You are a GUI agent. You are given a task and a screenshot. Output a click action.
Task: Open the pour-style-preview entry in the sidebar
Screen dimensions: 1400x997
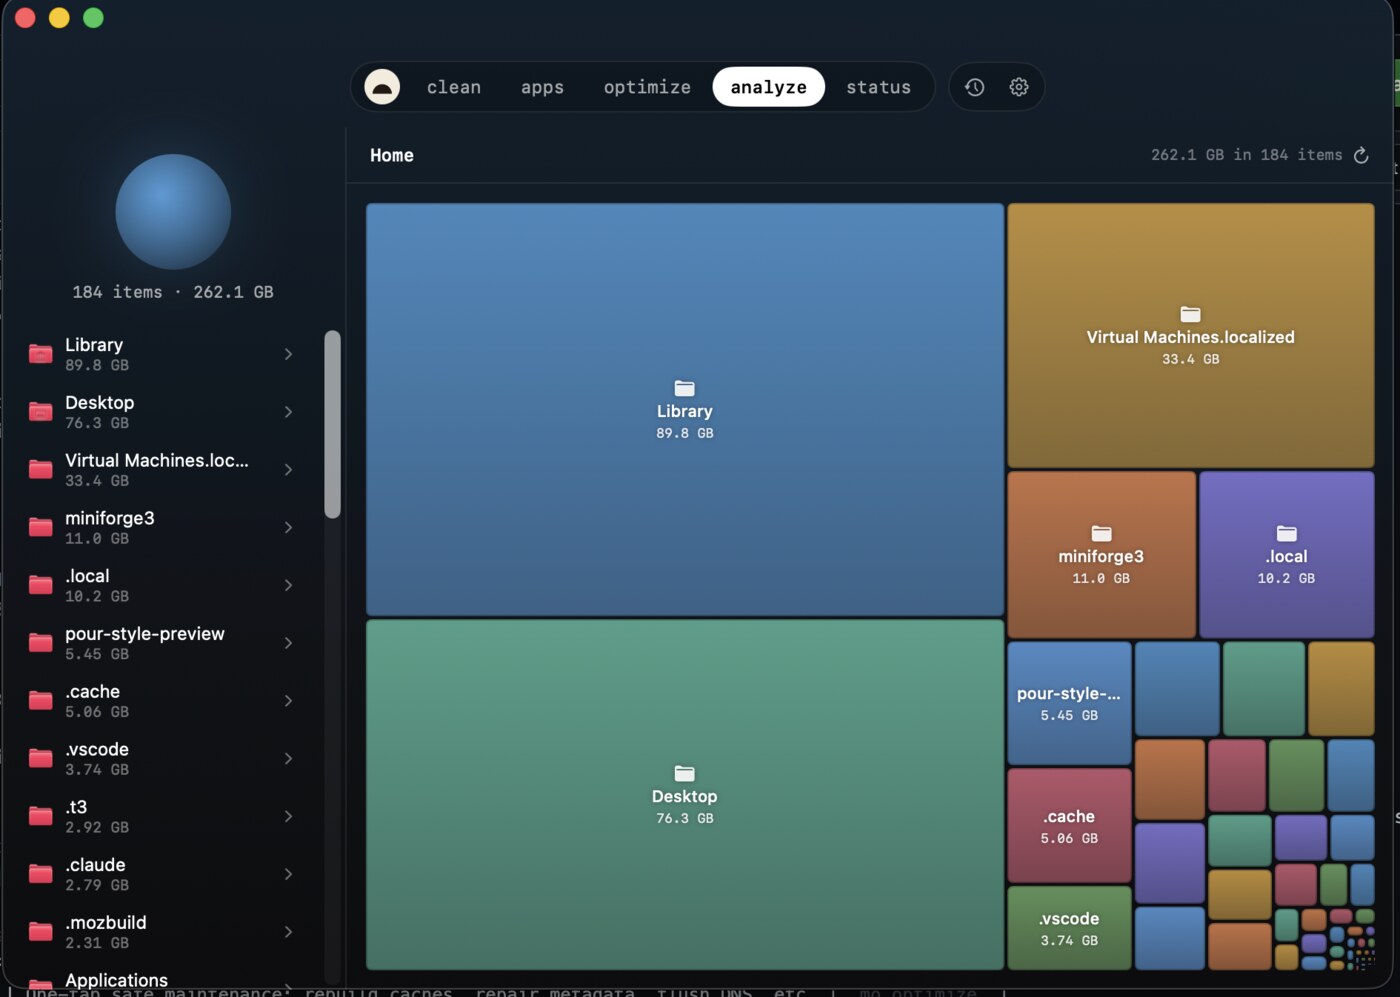coord(162,643)
